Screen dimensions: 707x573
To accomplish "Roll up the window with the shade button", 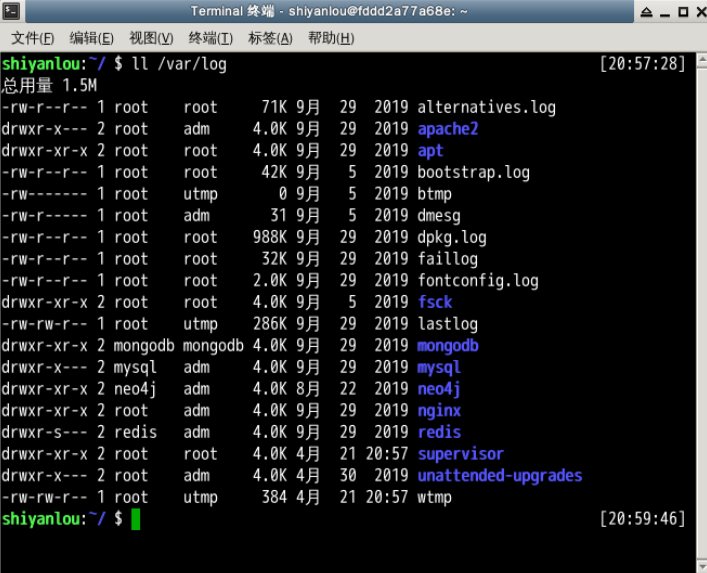I will point(648,11).
